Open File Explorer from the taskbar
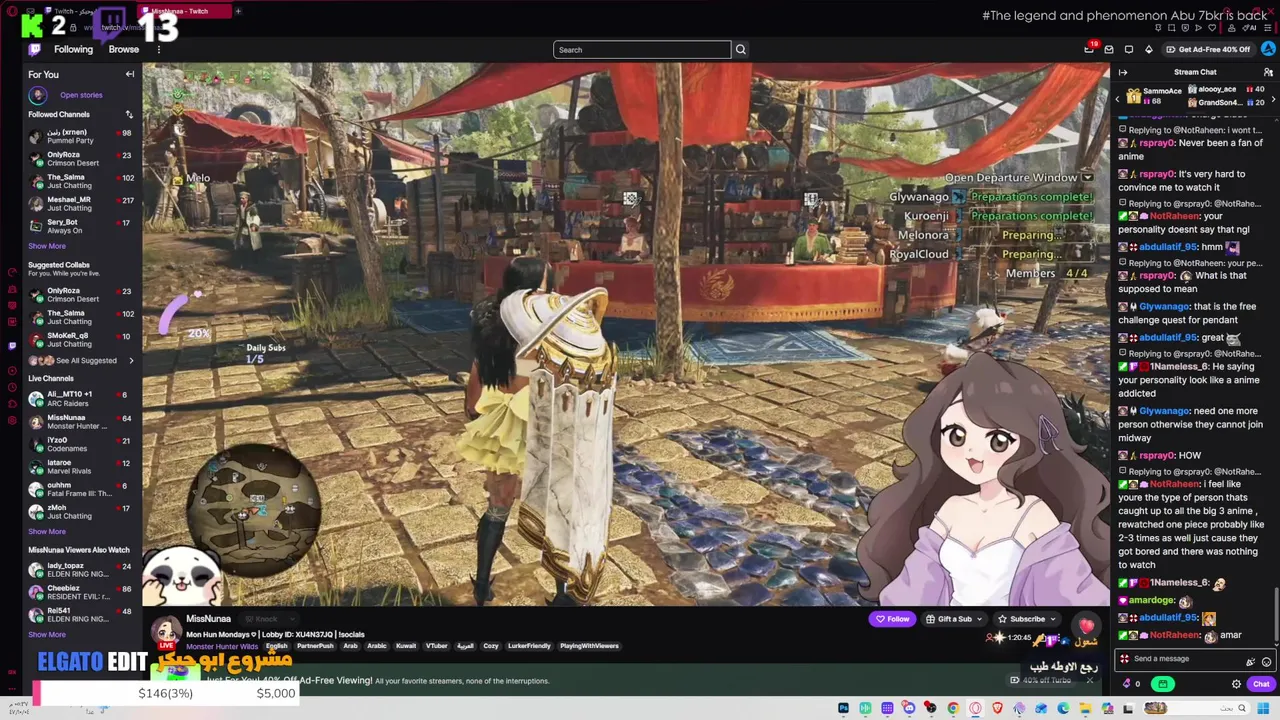Image resolution: width=1280 pixels, height=720 pixels. tap(1085, 708)
